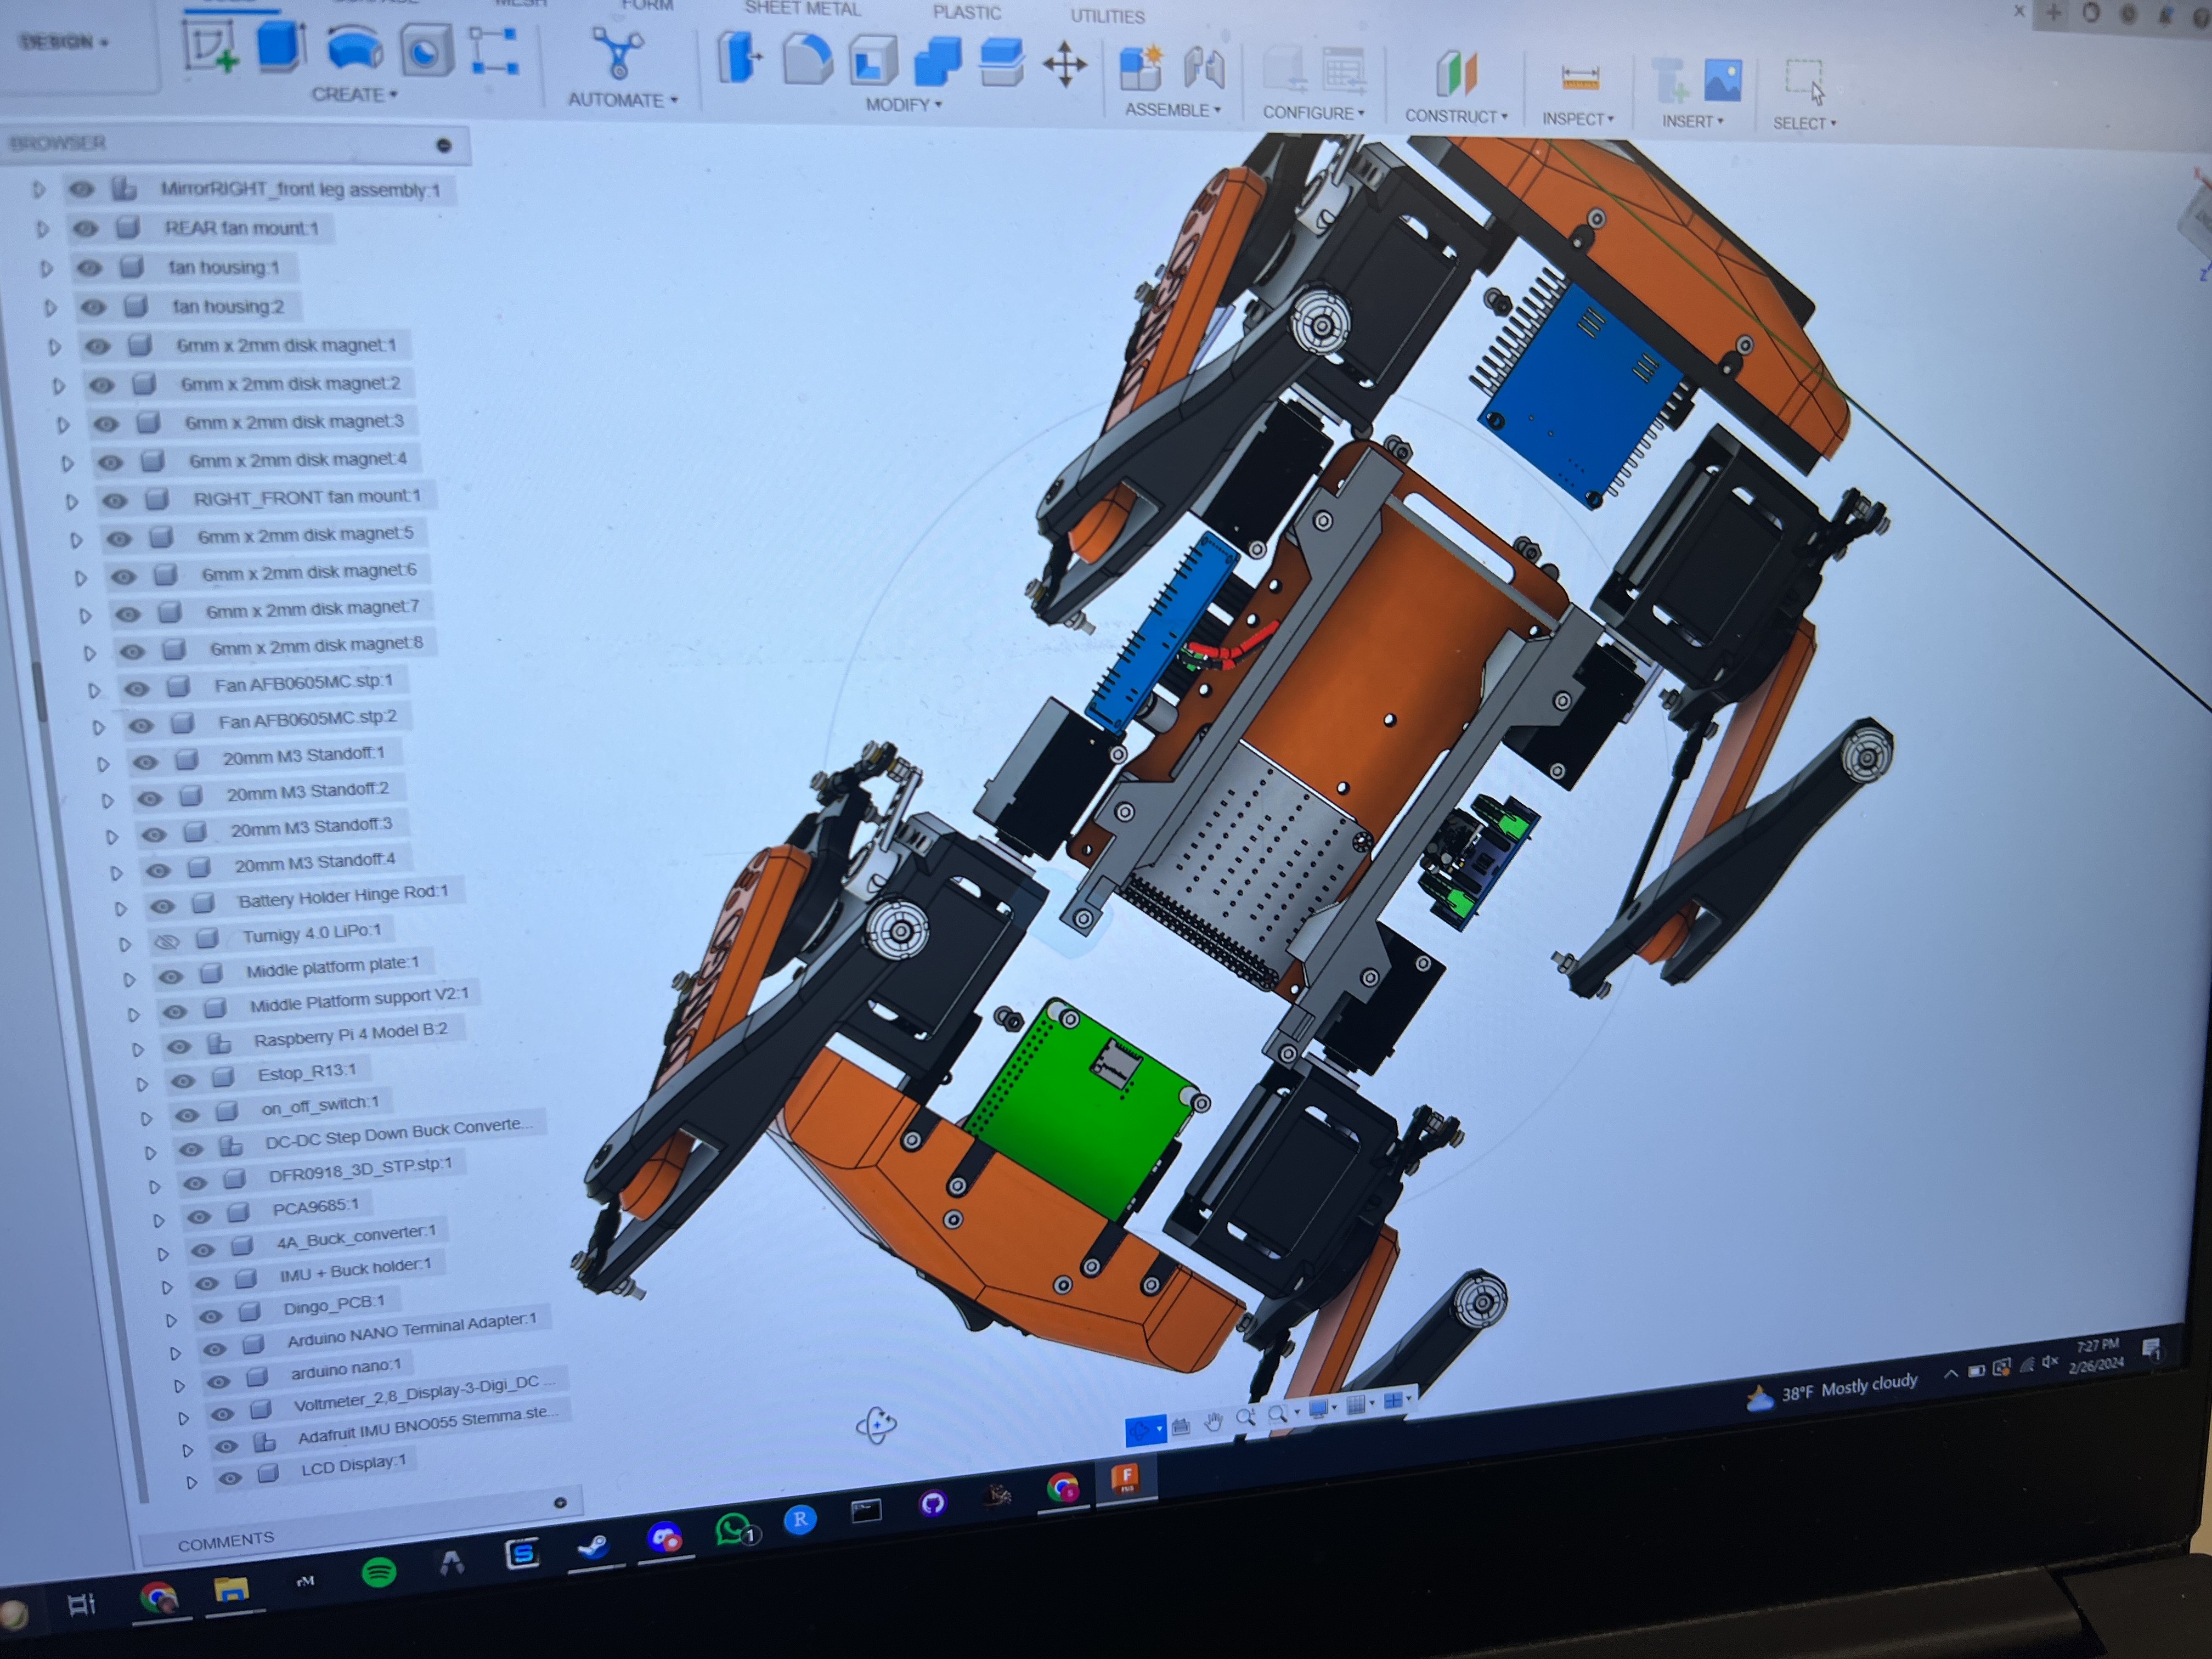Hide Middle platform plate:1 eye icon

click(x=171, y=976)
